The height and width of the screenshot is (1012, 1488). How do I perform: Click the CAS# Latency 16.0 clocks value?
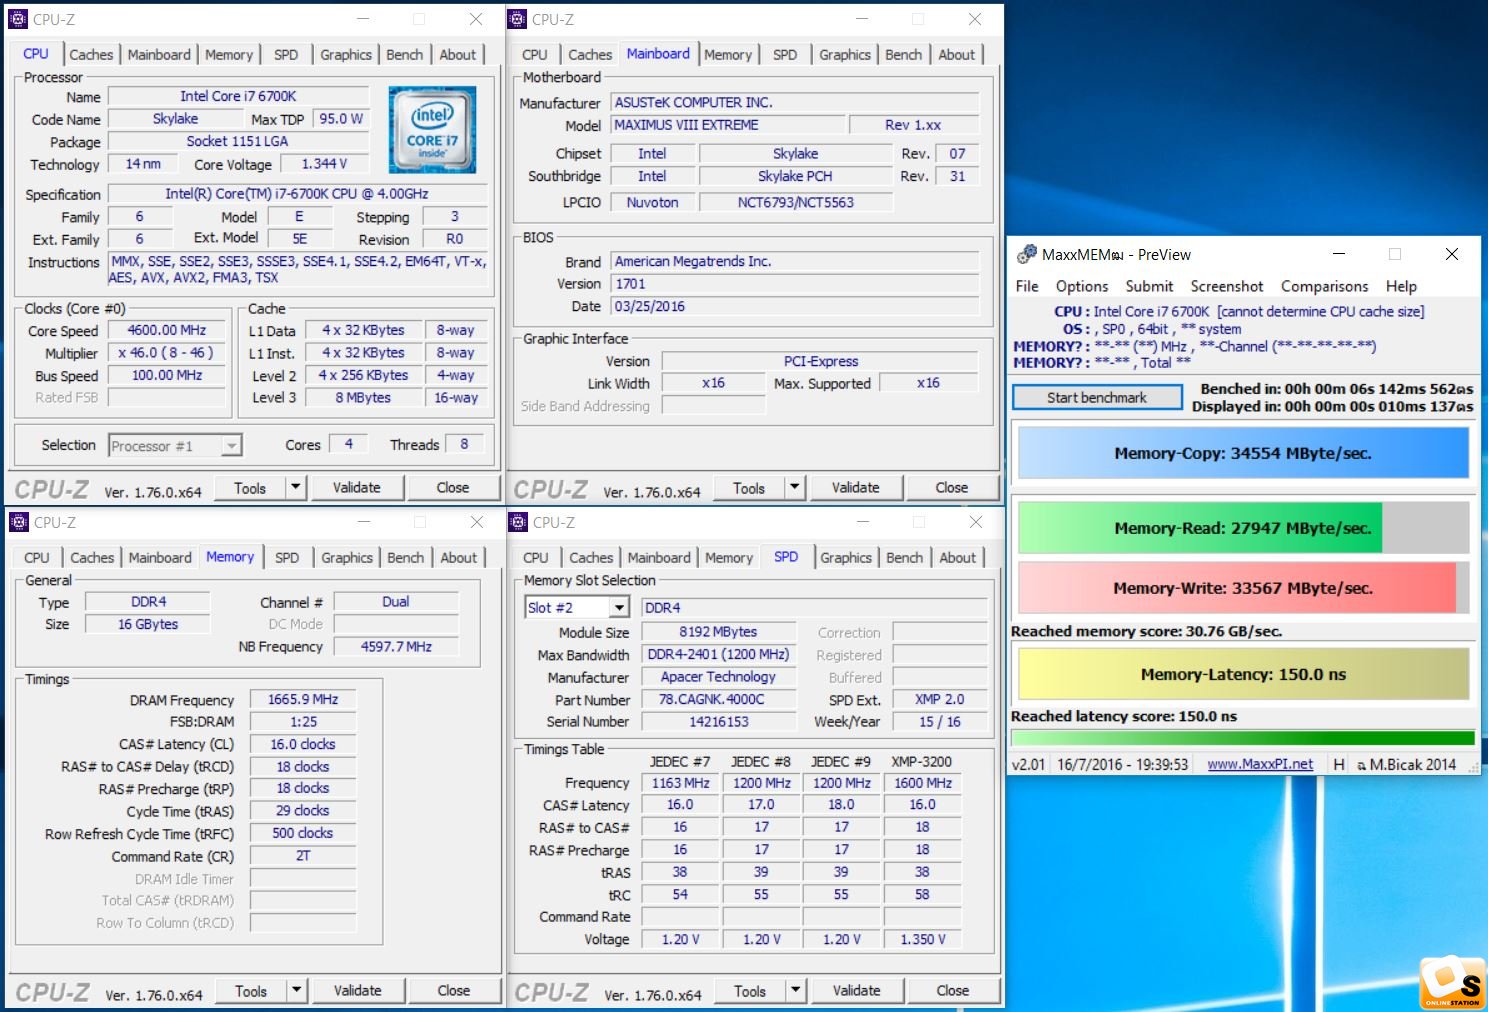coord(303,744)
